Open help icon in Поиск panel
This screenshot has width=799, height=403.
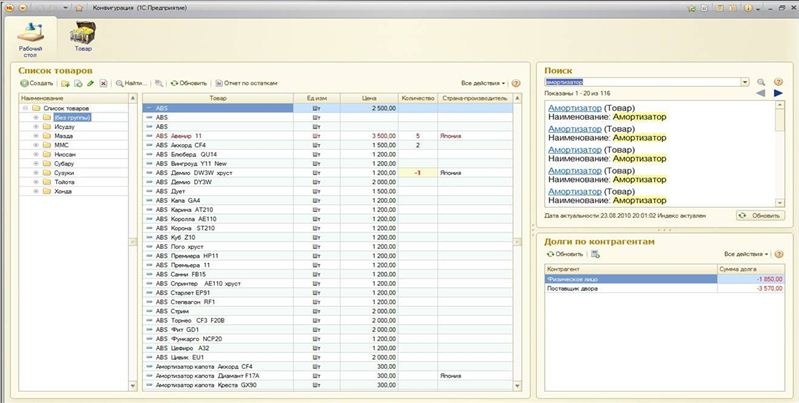click(x=779, y=82)
